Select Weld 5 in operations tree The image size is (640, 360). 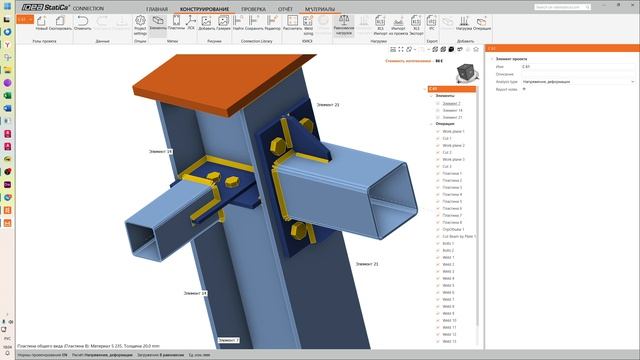[x=448, y=285]
